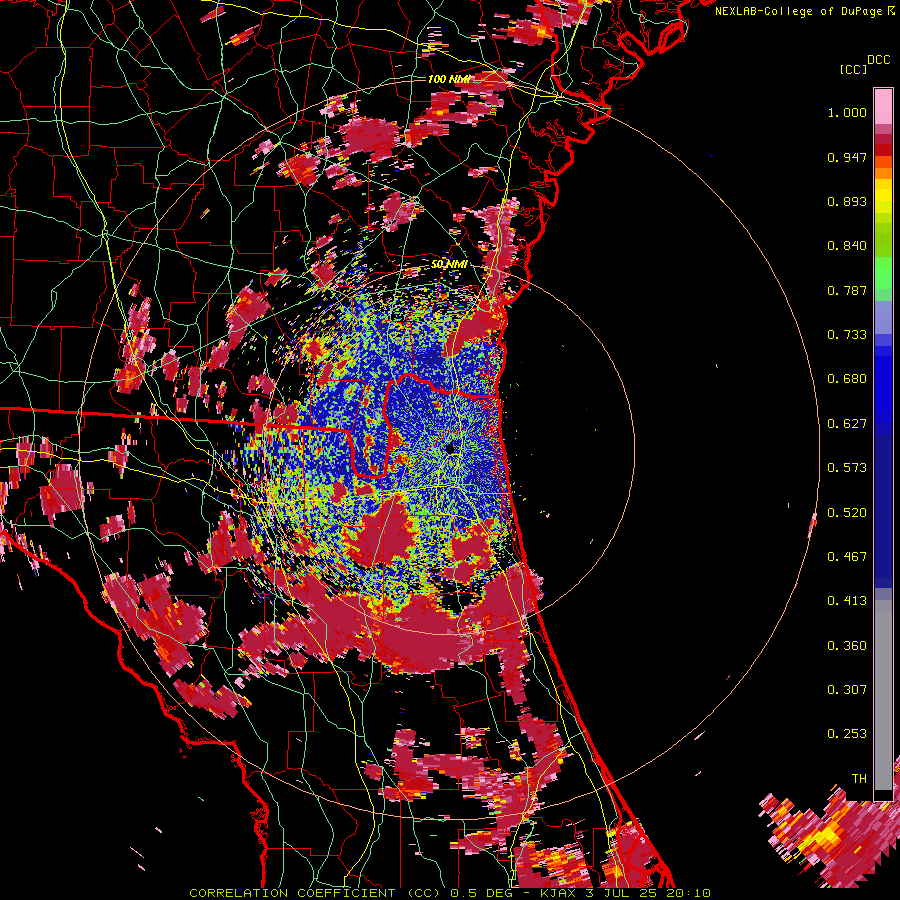Click the 0.573 scale value
Screen dimensions: 900x900
tap(847, 468)
